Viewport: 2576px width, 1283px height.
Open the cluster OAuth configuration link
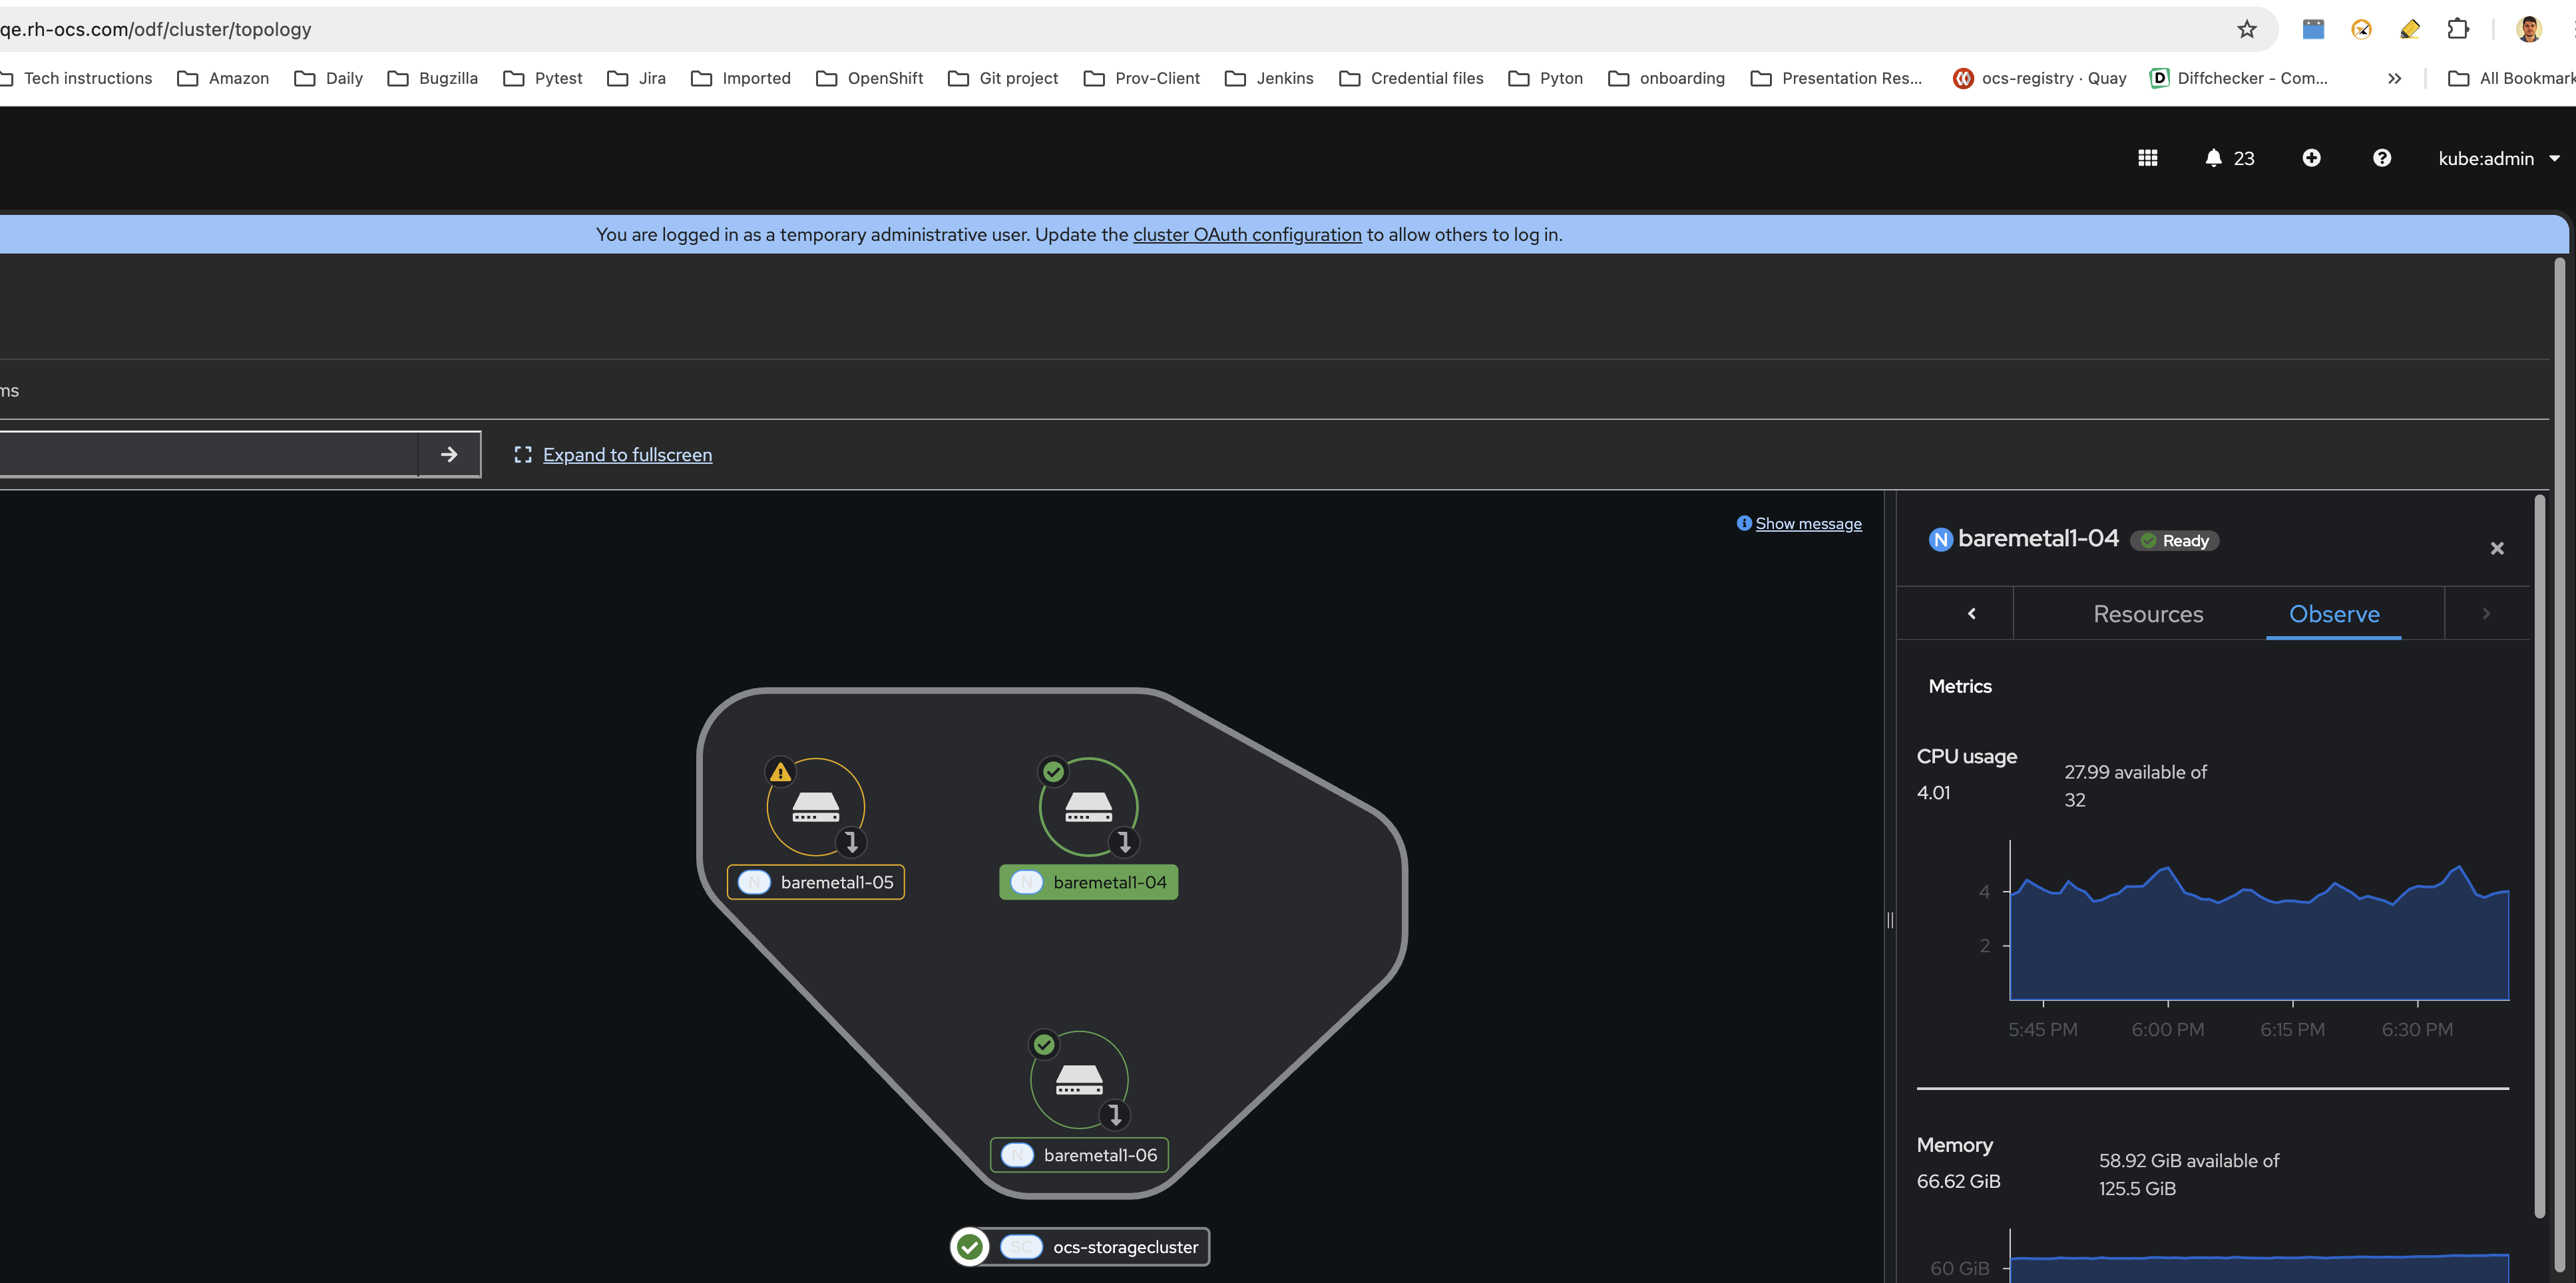pos(1247,234)
